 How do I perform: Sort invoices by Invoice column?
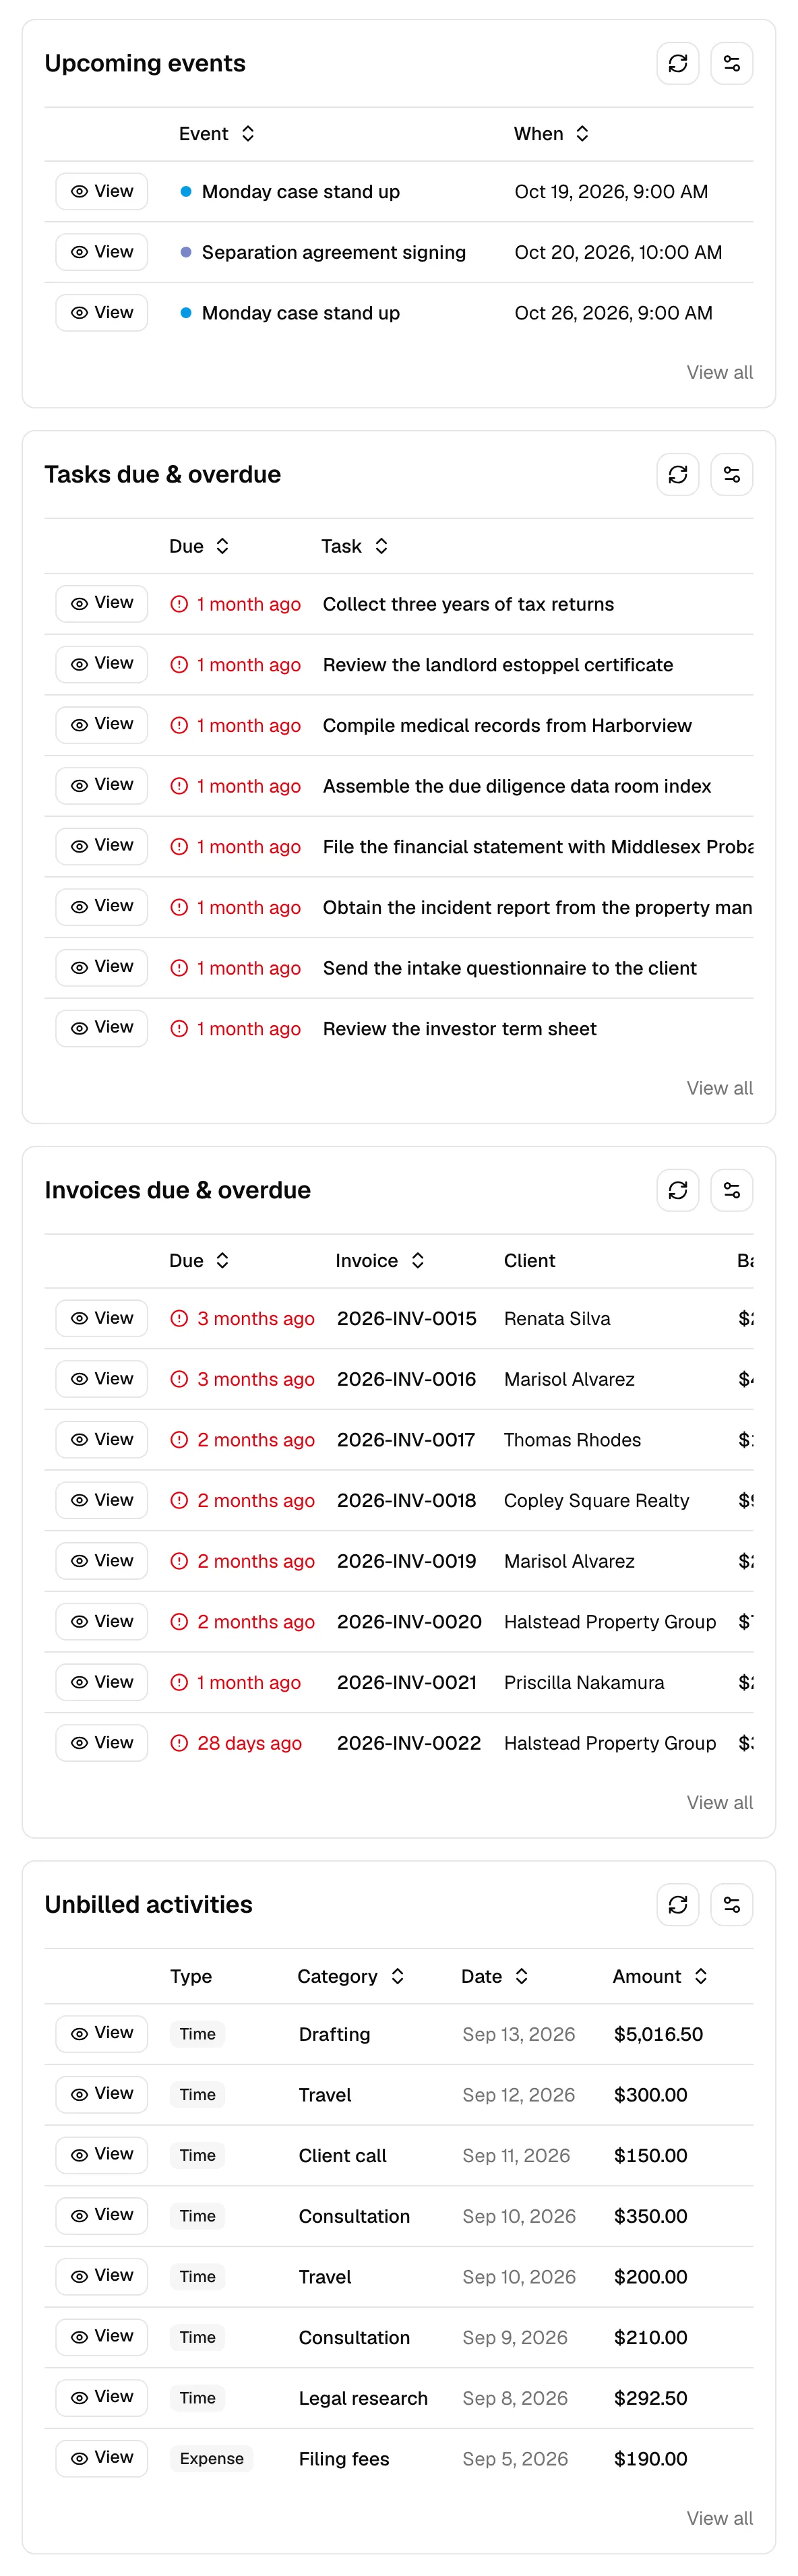pyautogui.click(x=380, y=1261)
